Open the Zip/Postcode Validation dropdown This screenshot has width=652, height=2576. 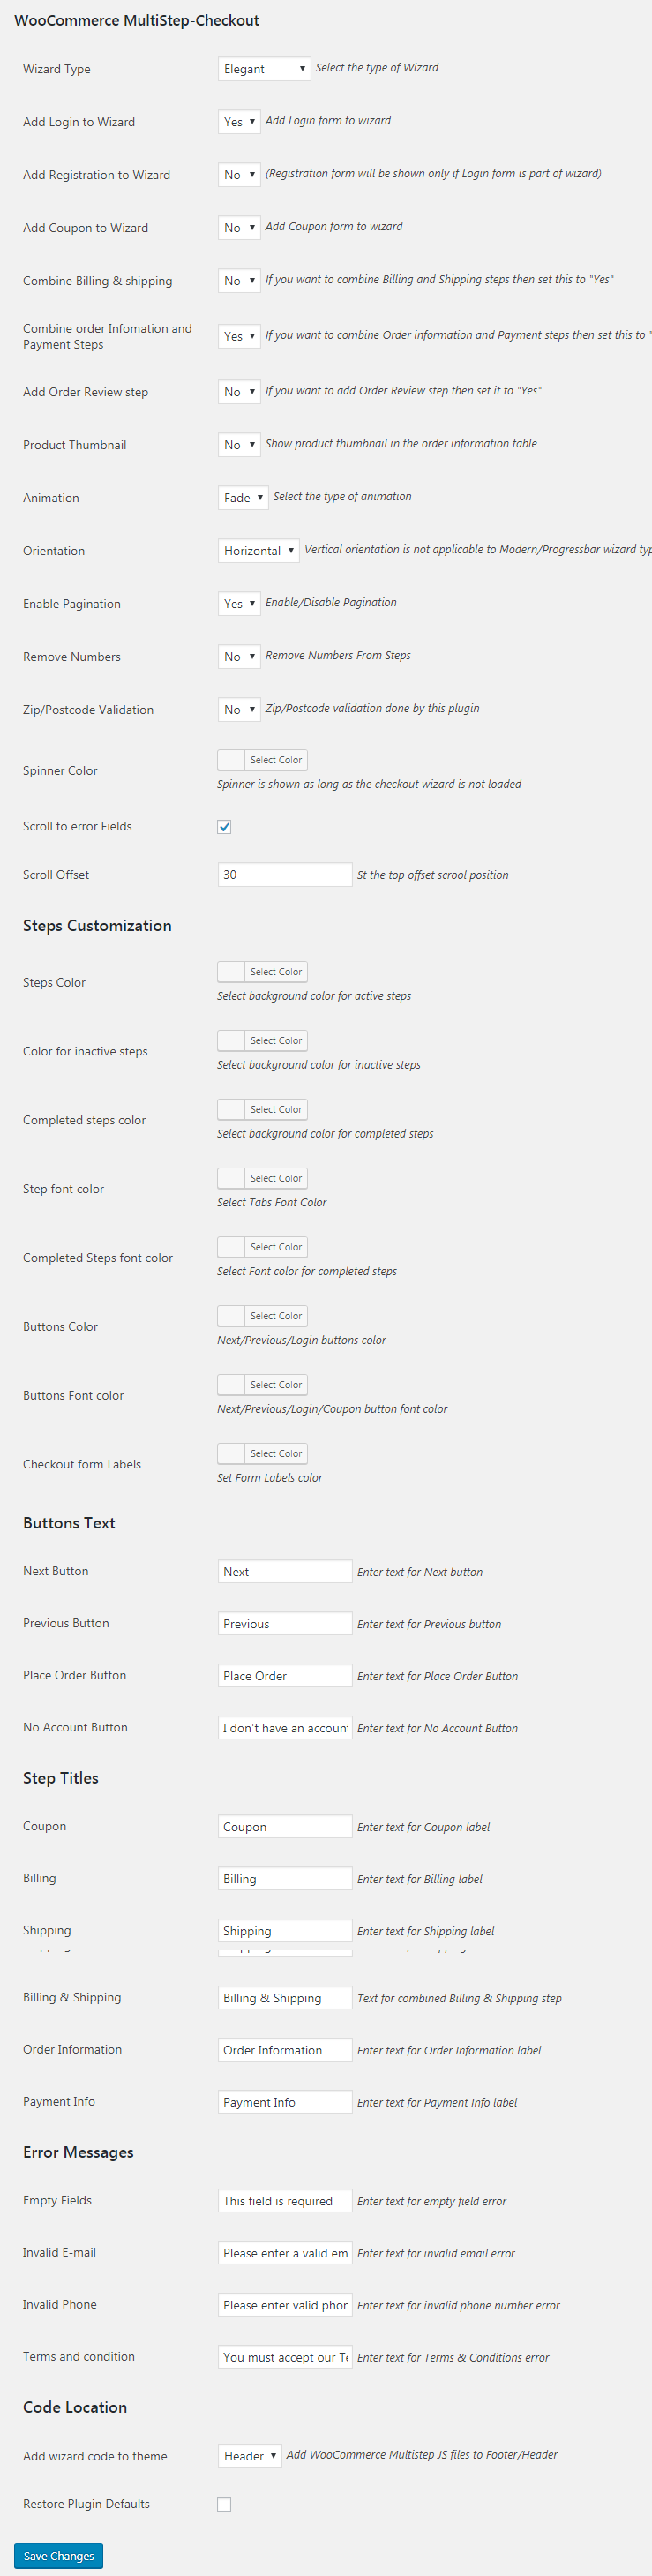pyautogui.click(x=239, y=710)
